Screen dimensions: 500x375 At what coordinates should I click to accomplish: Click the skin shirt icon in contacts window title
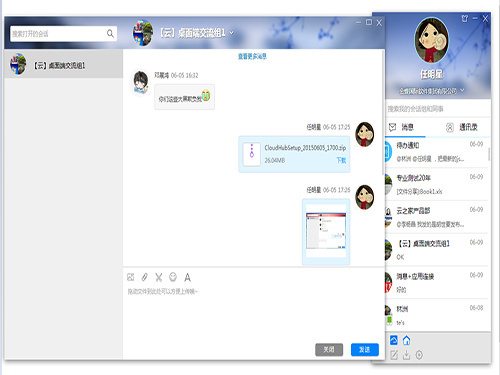click(x=464, y=19)
